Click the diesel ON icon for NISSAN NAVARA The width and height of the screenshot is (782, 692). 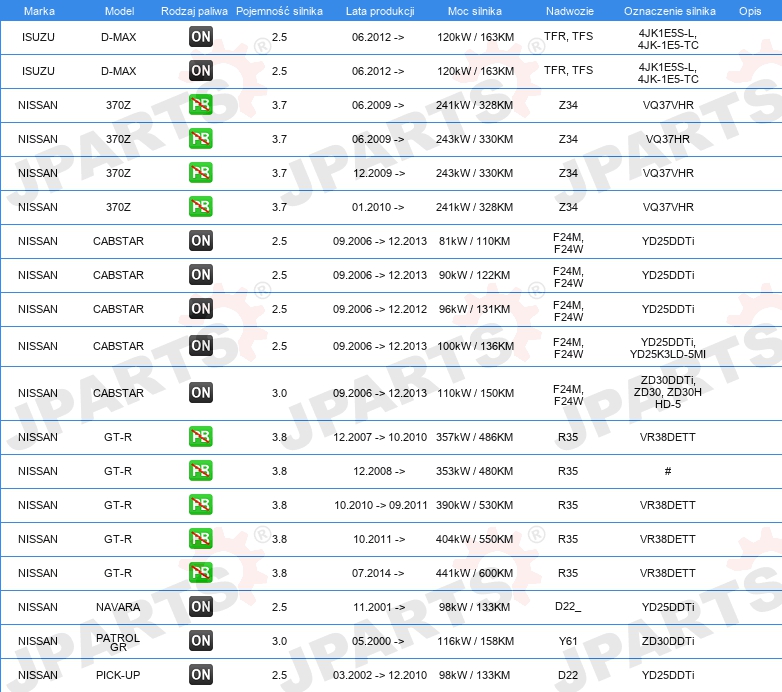tap(200, 607)
